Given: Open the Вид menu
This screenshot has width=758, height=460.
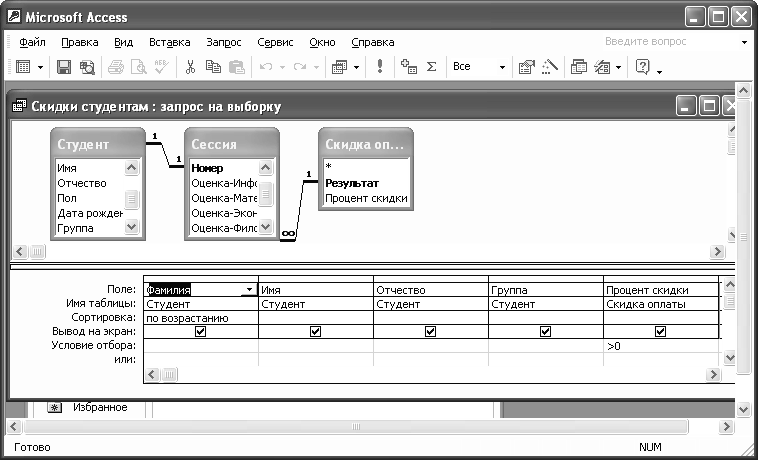Looking at the screenshot, I should point(124,43).
